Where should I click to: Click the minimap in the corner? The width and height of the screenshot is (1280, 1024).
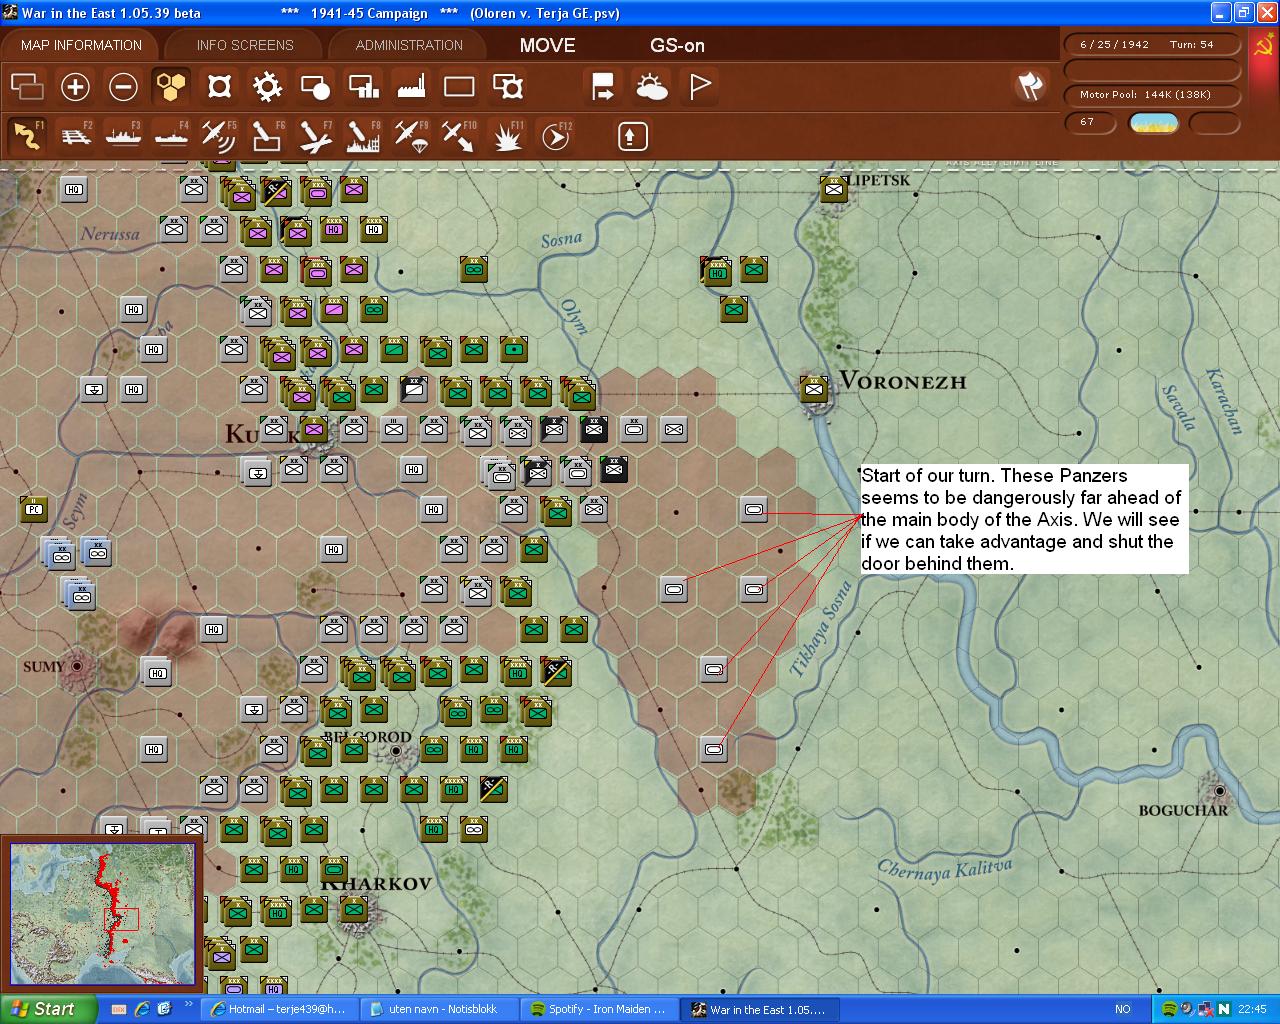(x=103, y=914)
